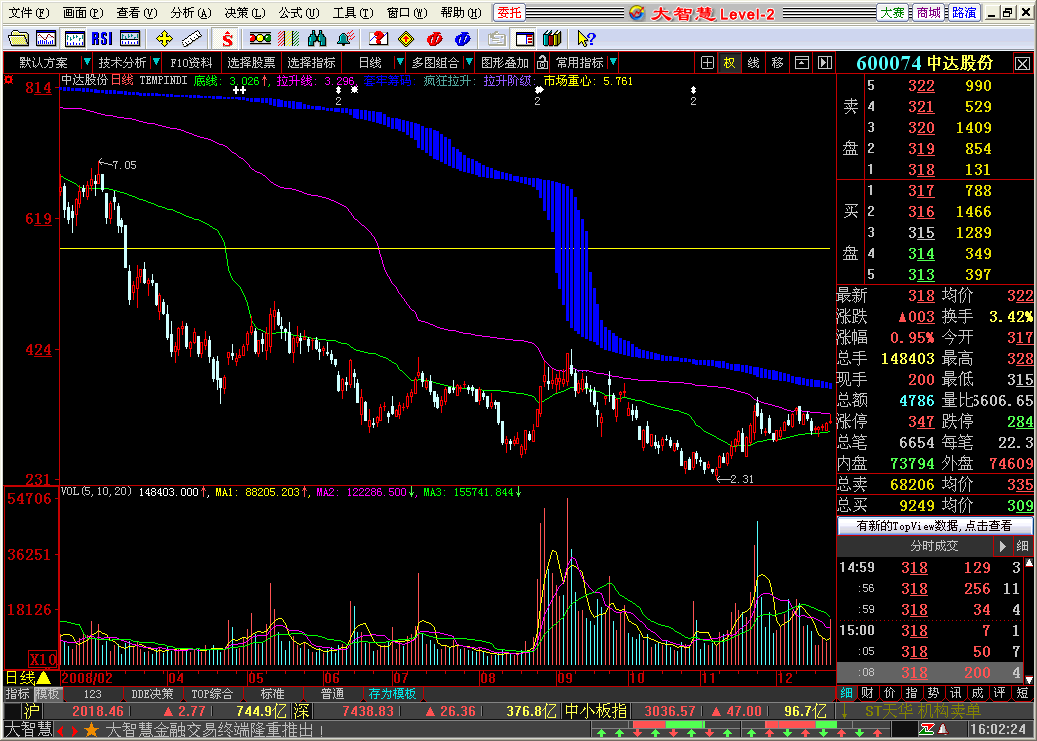Switch to the TOP综合 tab
The width and height of the screenshot is (1037, 741).
pos(212,693)
